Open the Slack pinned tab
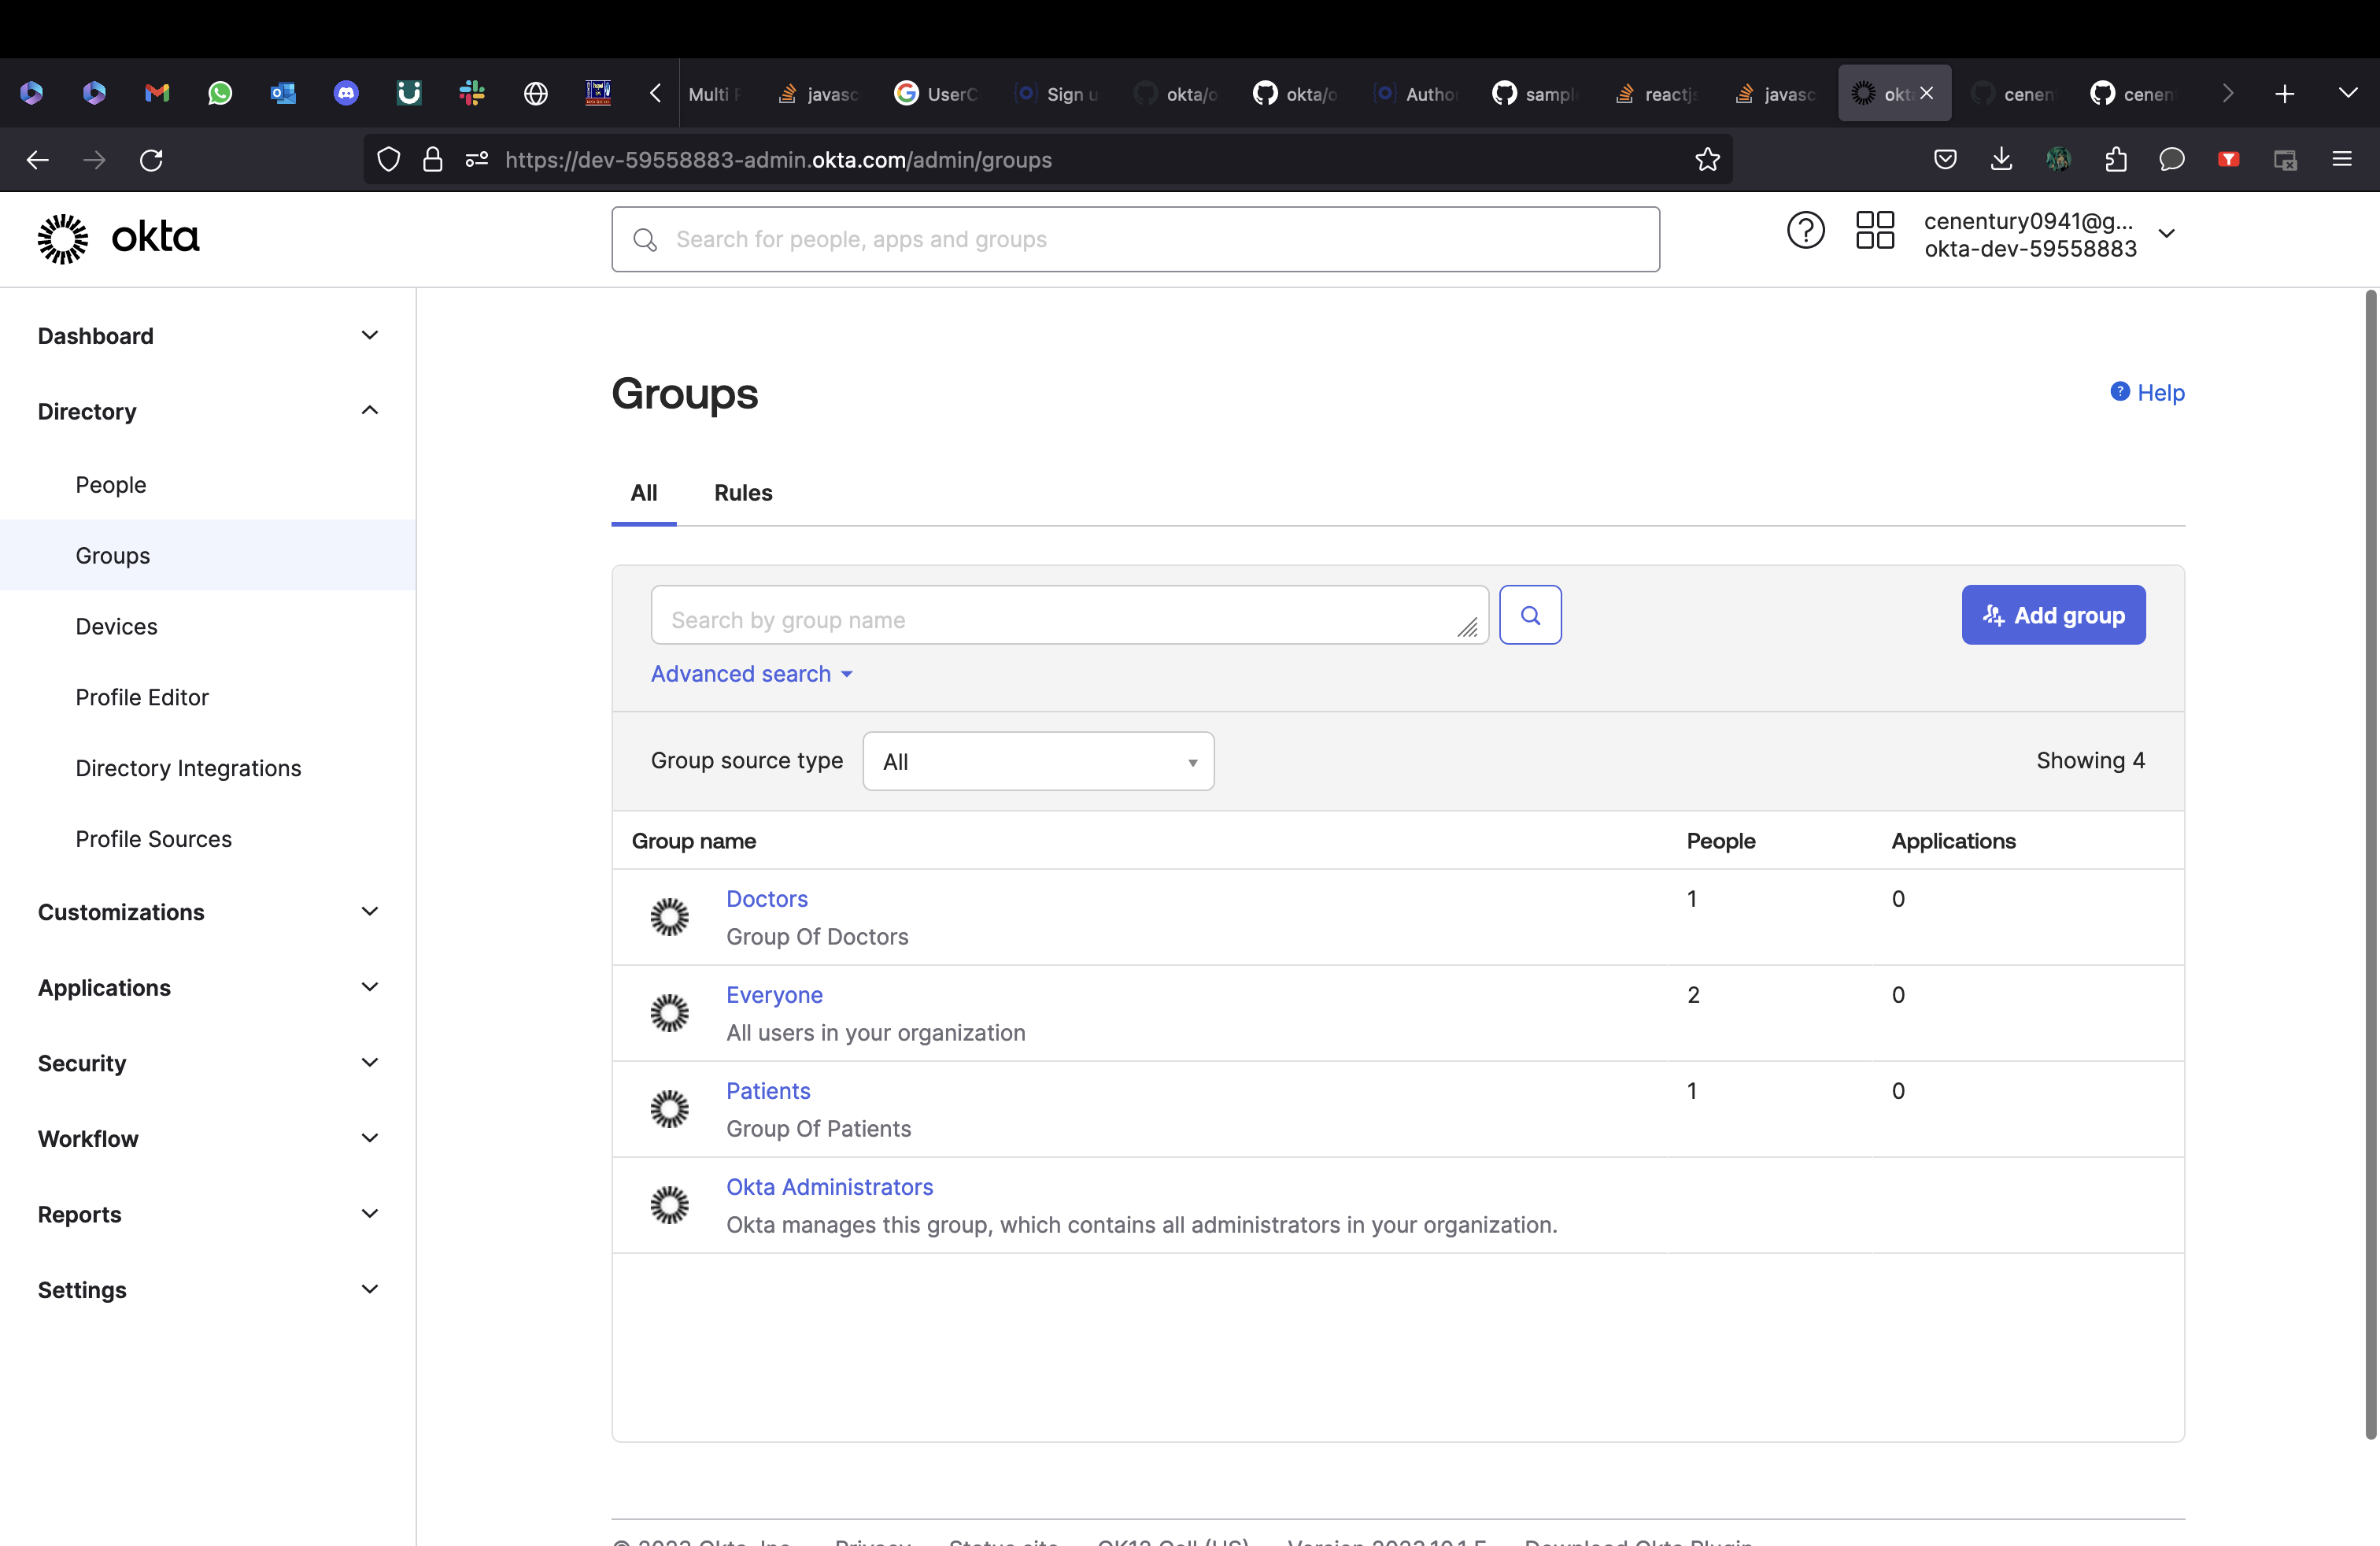This screenshot has height=1546, width=2380. click(472, 94)
